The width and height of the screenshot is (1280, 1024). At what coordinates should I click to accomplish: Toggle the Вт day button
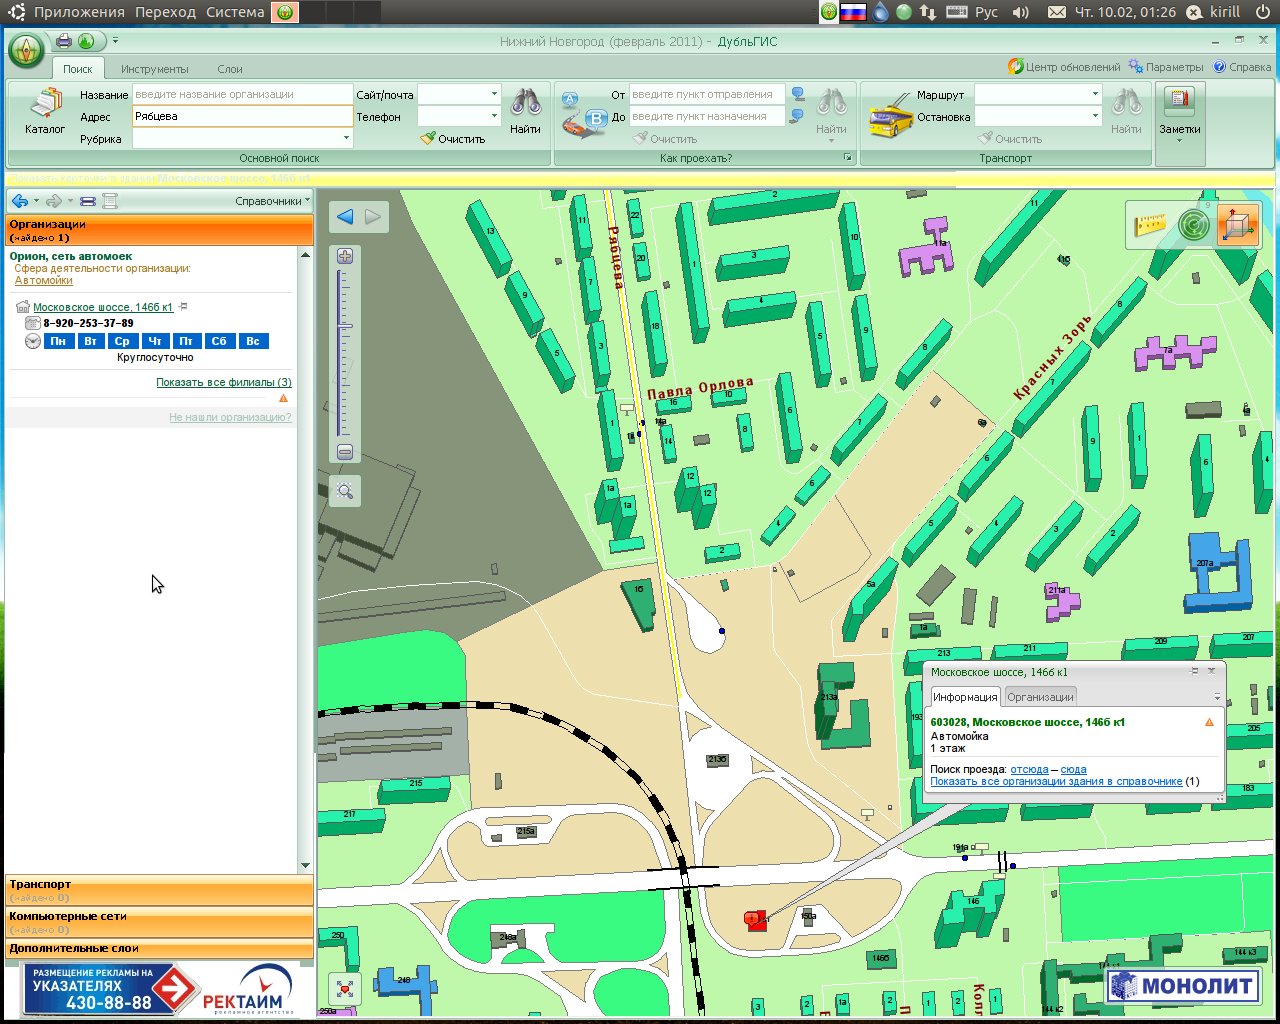(x=91, y=341)
